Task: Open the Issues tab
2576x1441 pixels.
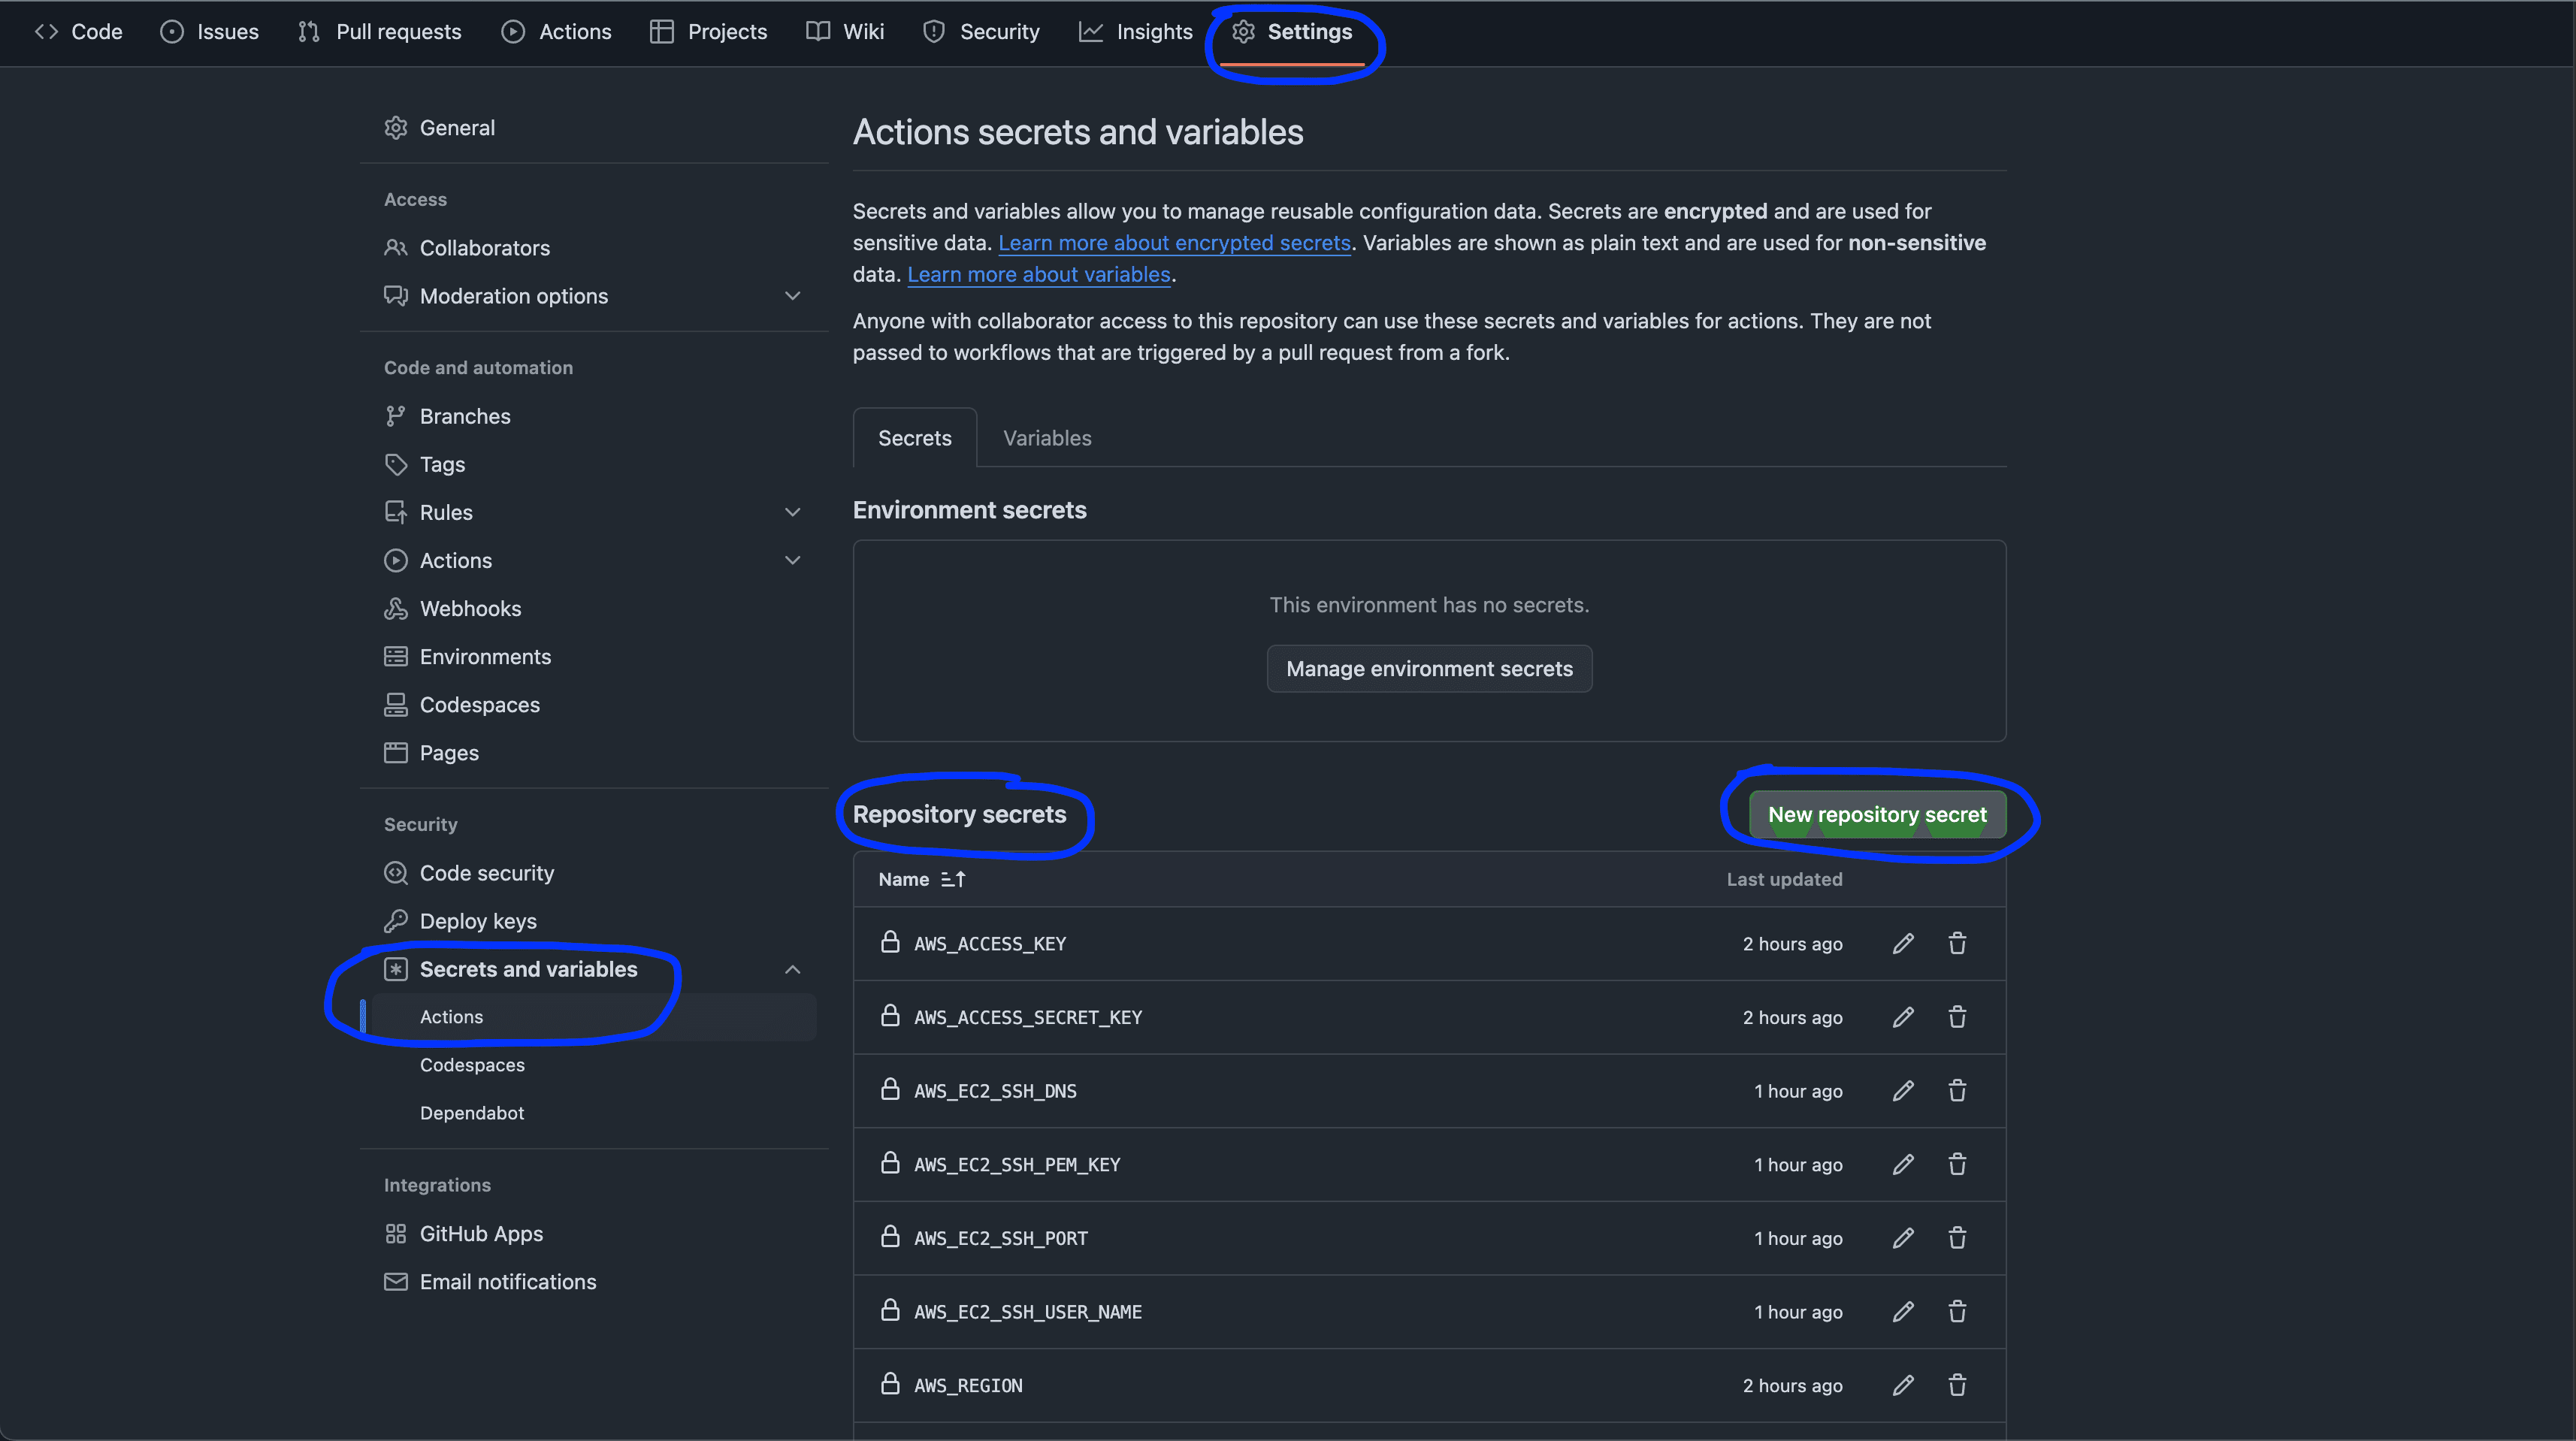Action: click(x=210, y=32)
